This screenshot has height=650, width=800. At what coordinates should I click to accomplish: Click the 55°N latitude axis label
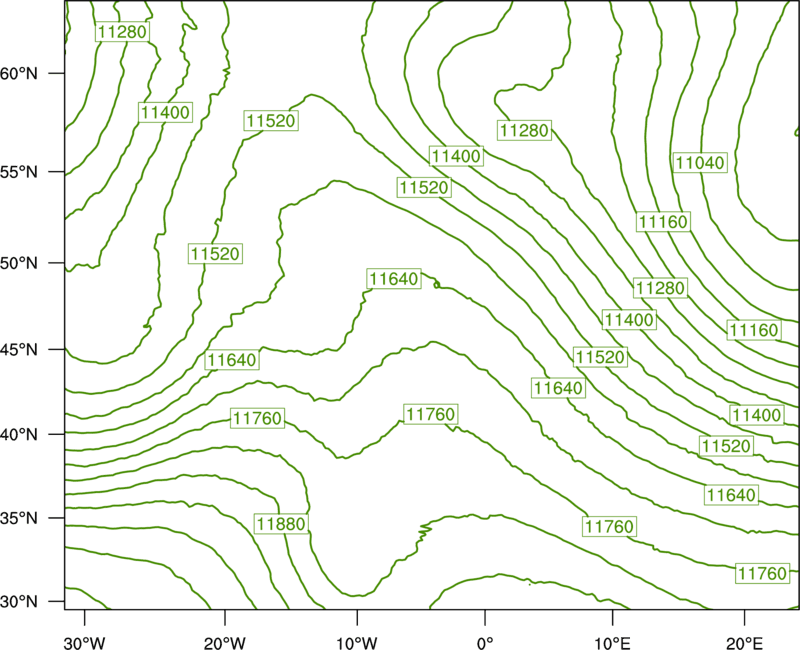tap(19, 172)
